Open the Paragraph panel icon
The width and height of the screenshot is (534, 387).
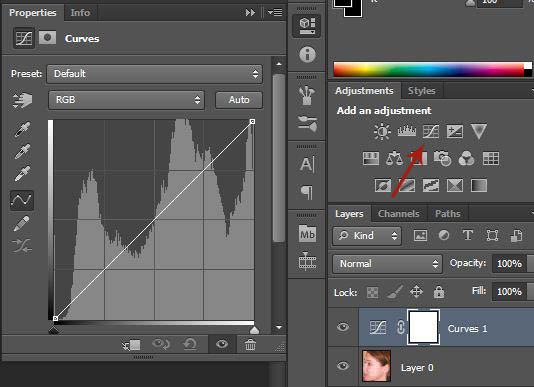(307, 192)
